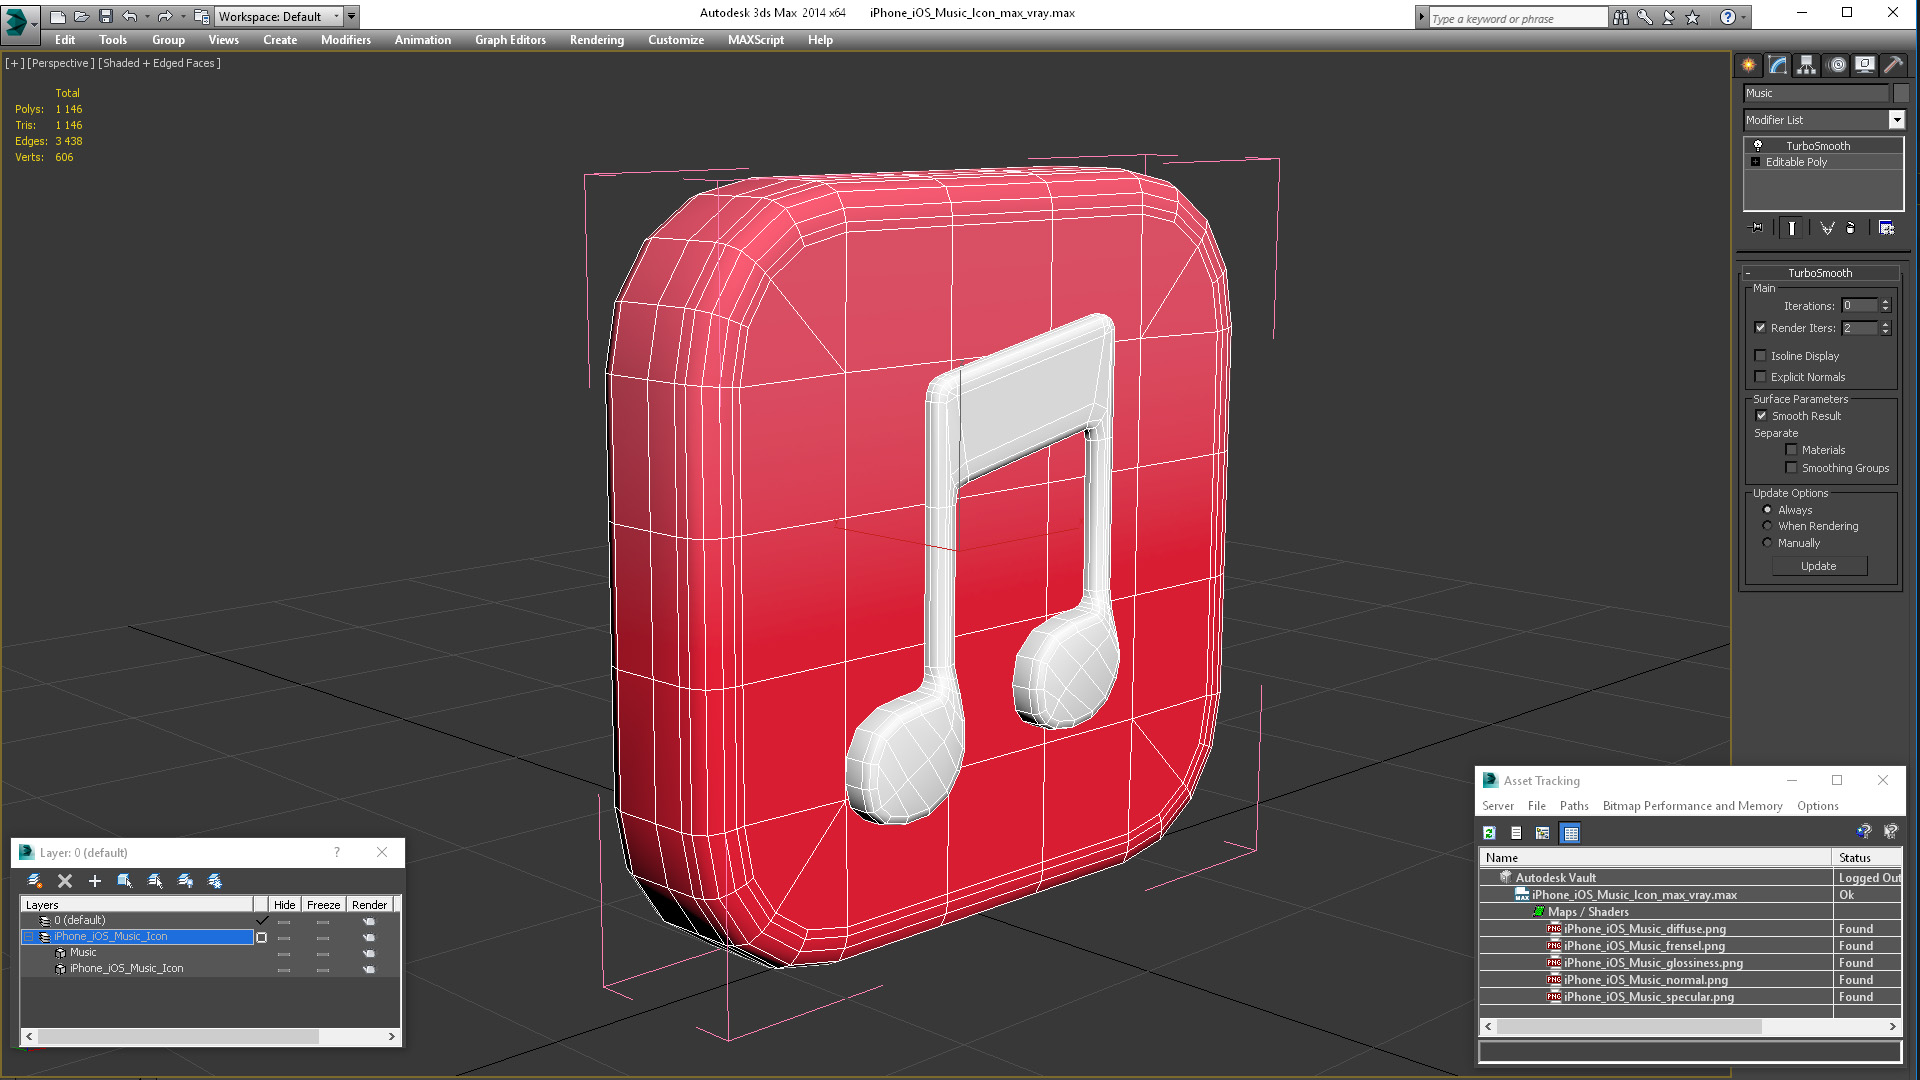
Task: Enable Separate by Materials checkbox
Action: (x=1792, y=450)
